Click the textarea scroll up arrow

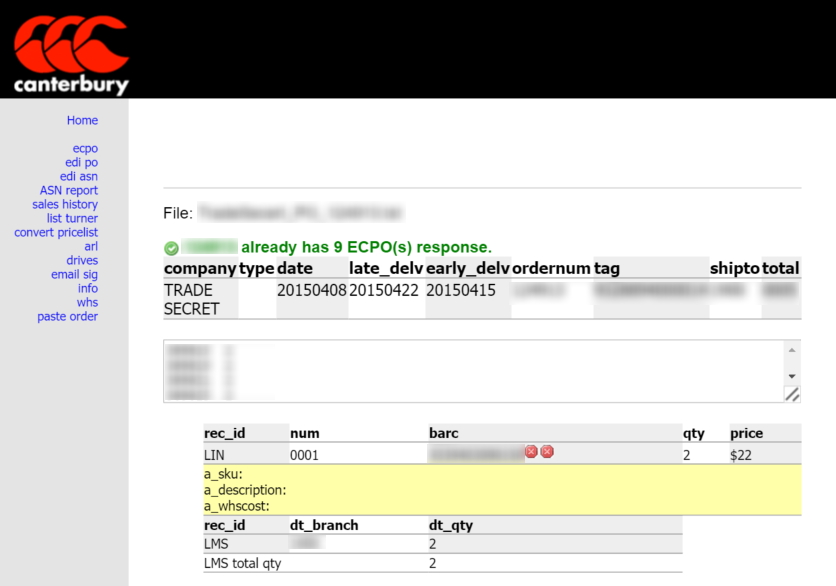pos(792,350)
